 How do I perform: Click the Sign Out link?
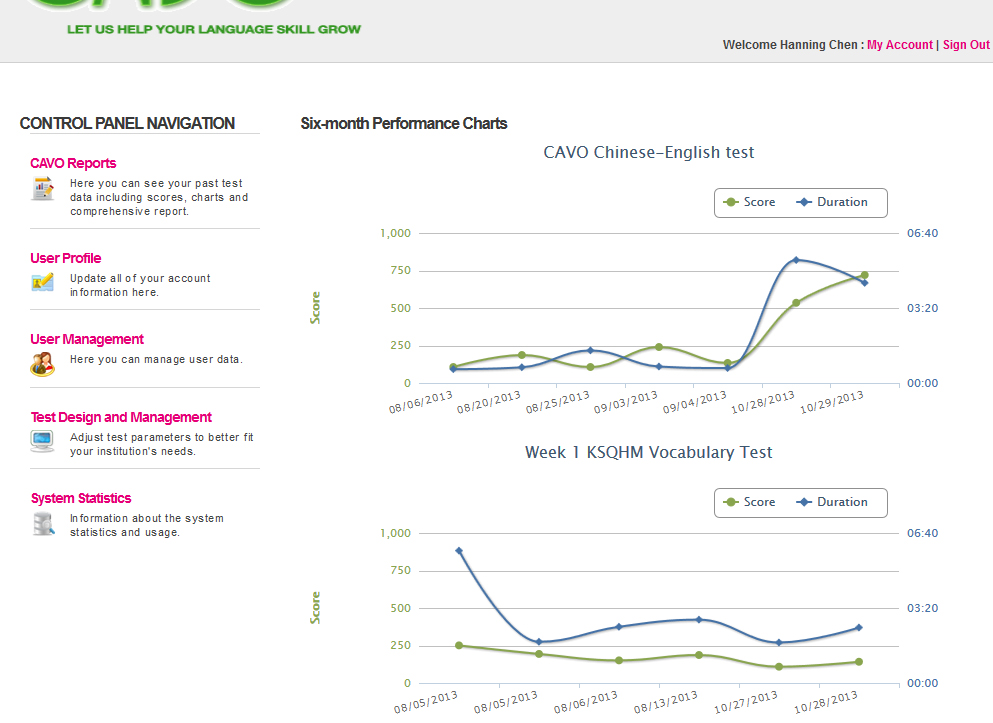point(966,45)
